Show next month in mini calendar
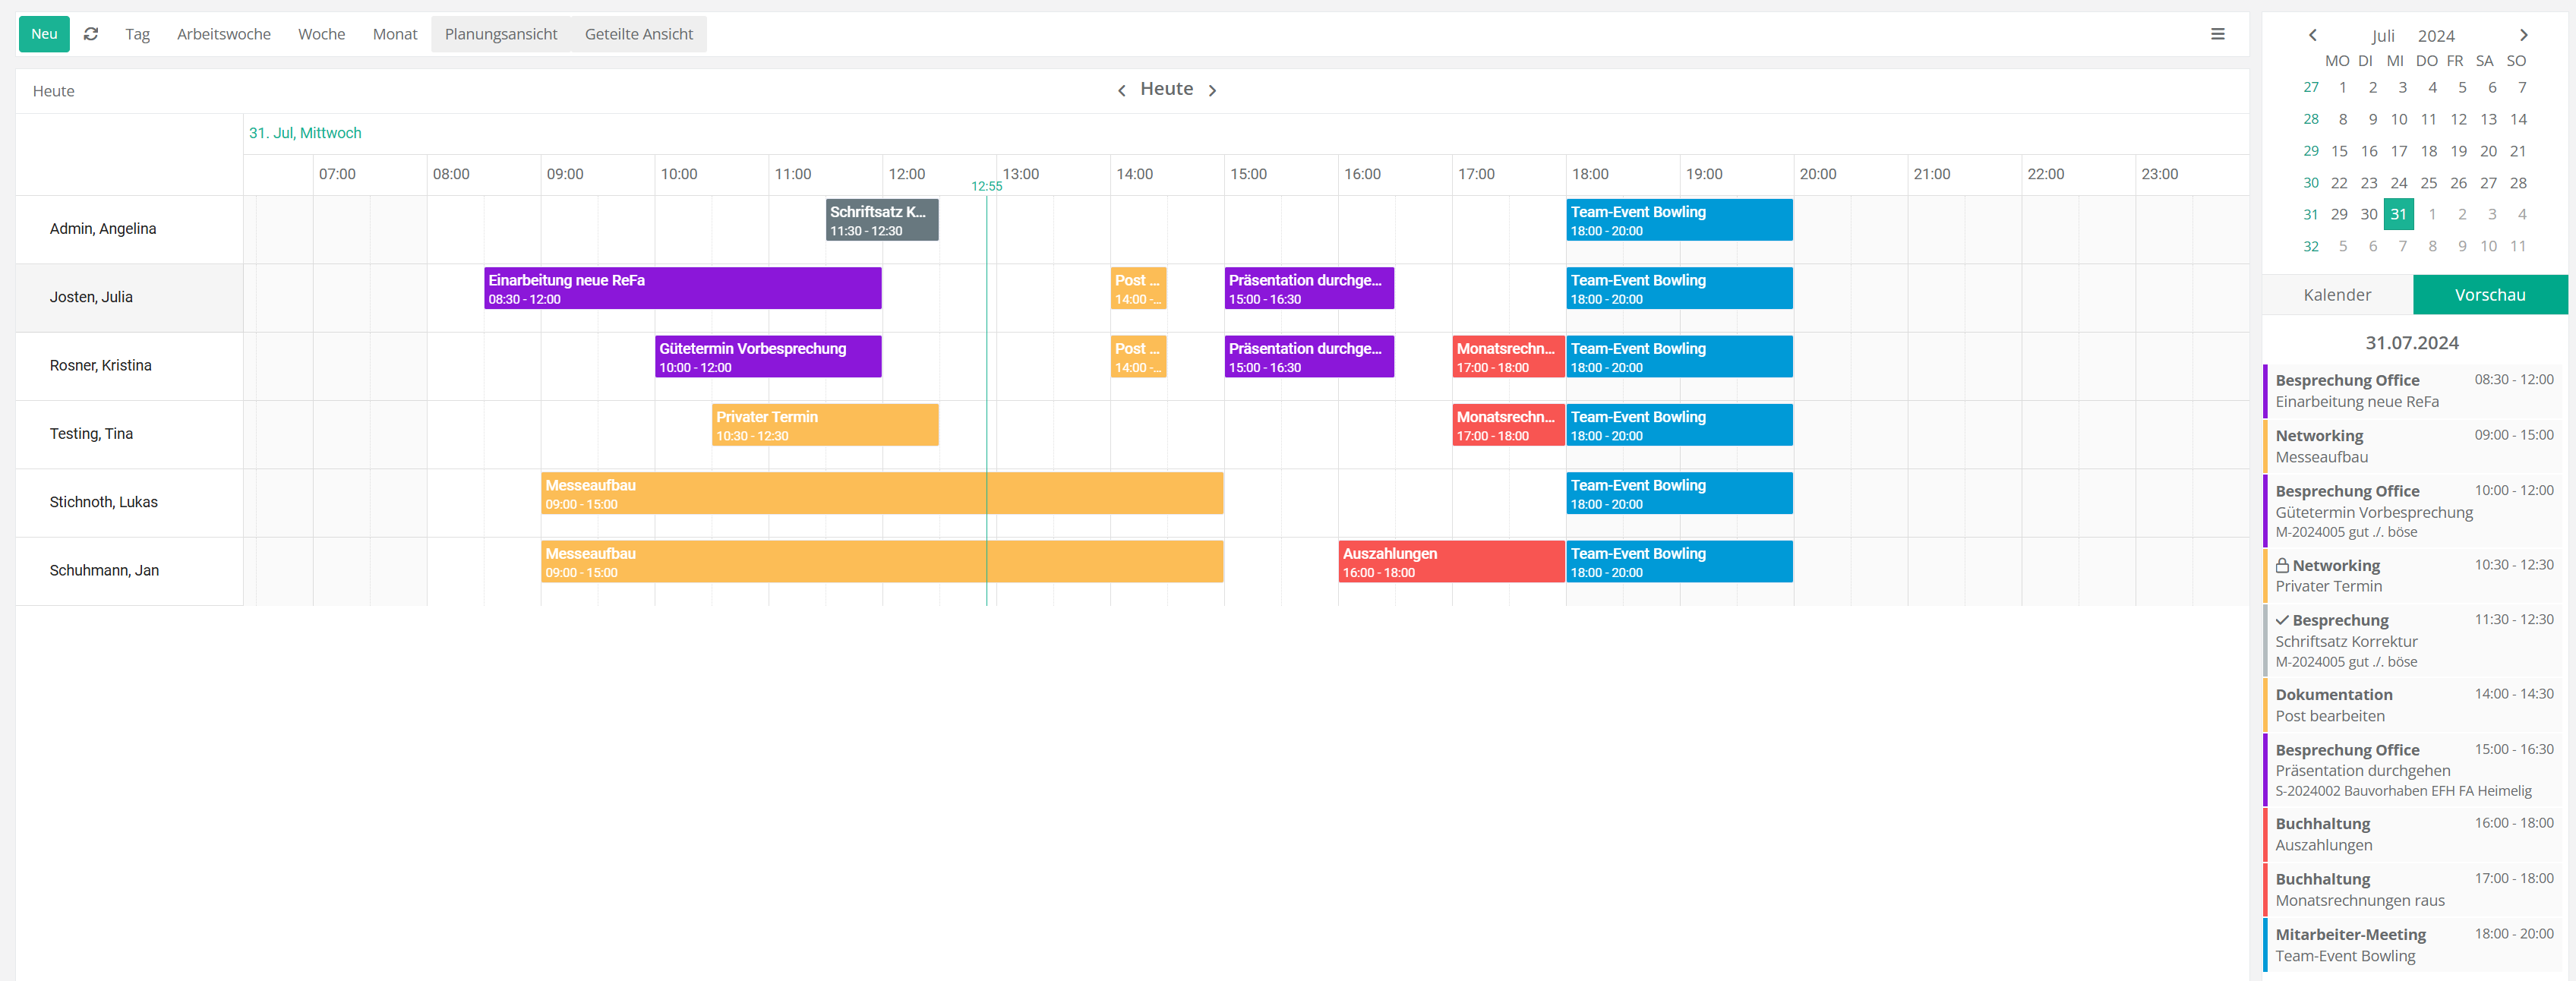 (x=2523, y=35)
